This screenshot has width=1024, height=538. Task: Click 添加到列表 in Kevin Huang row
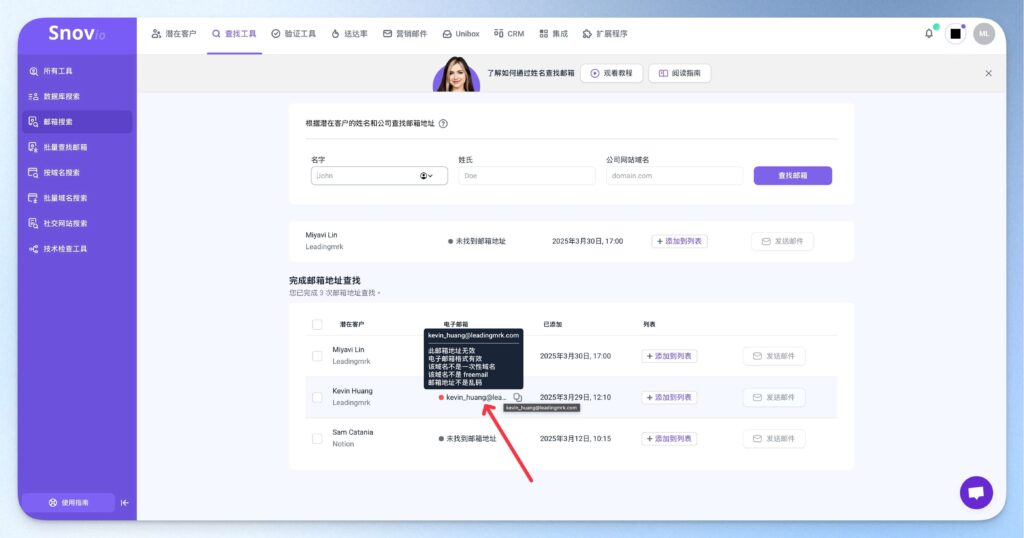coord(669,397)
